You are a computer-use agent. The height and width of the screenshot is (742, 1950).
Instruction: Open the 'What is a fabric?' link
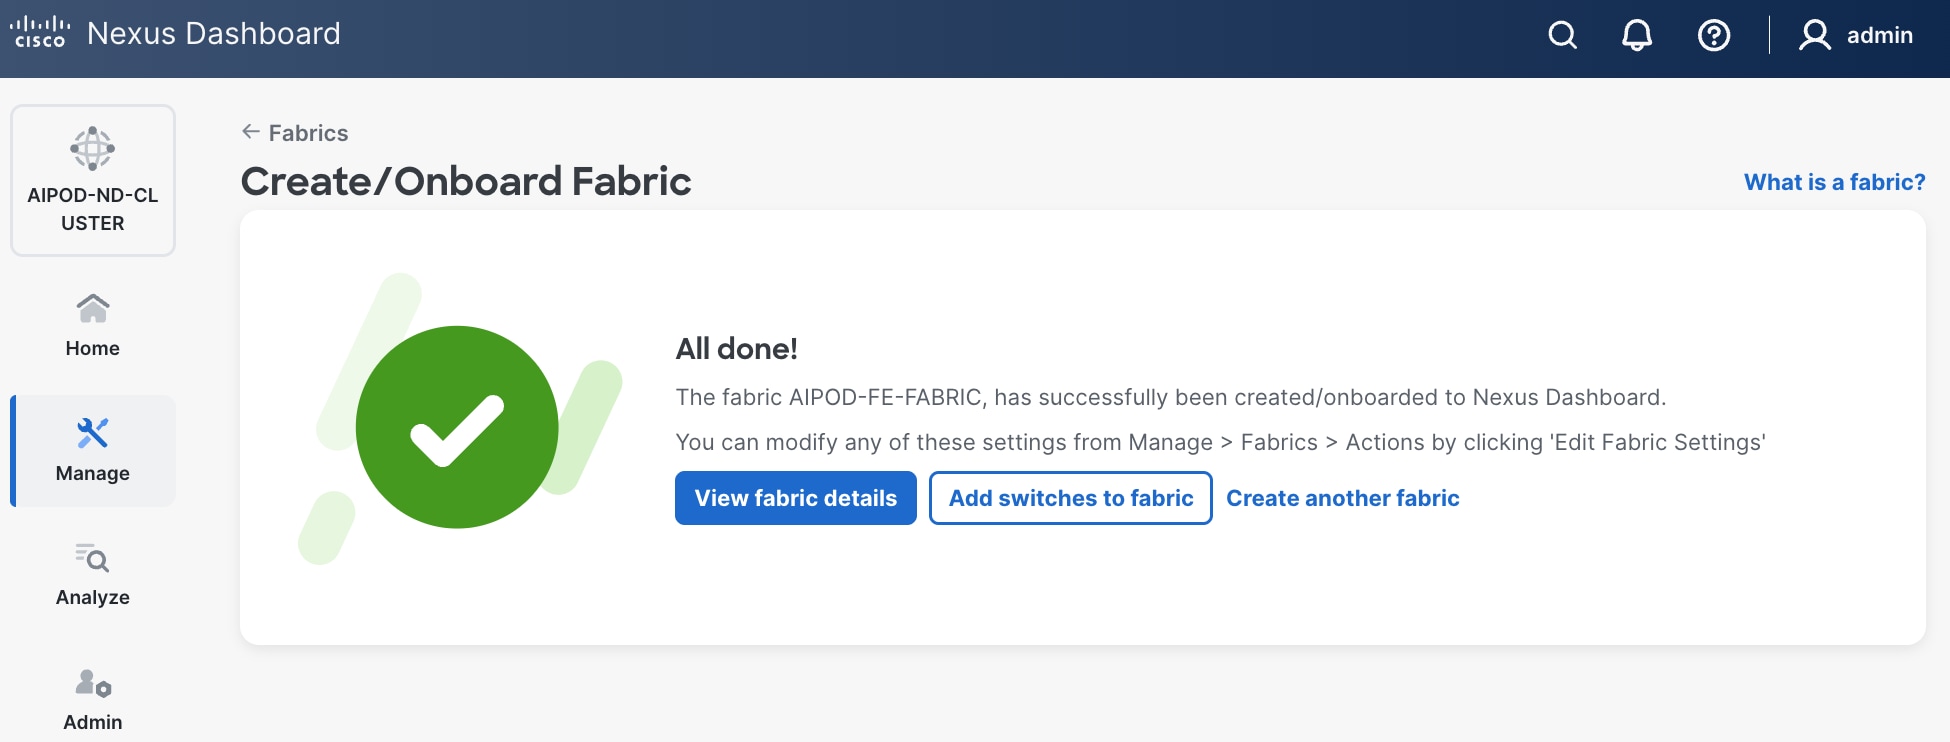tap(1834, 182)
